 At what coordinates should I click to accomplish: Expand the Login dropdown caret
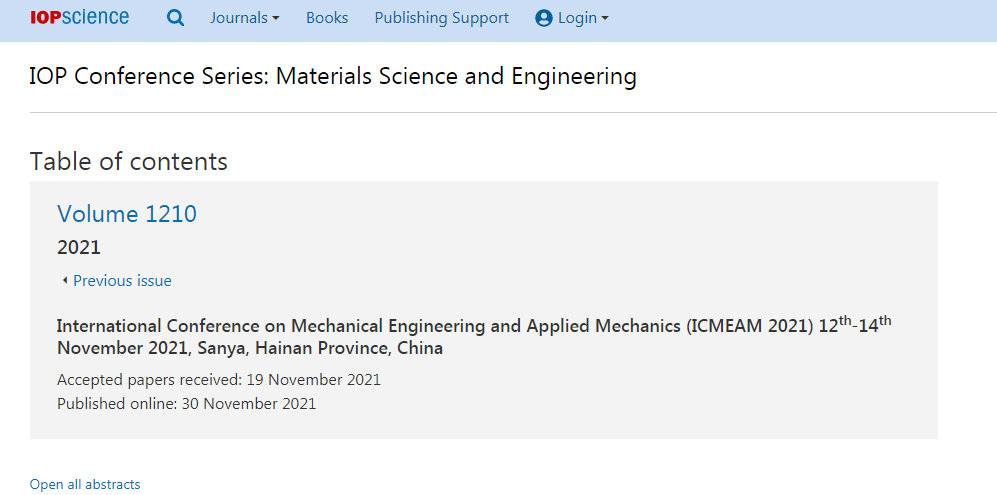tap(605, 18)
